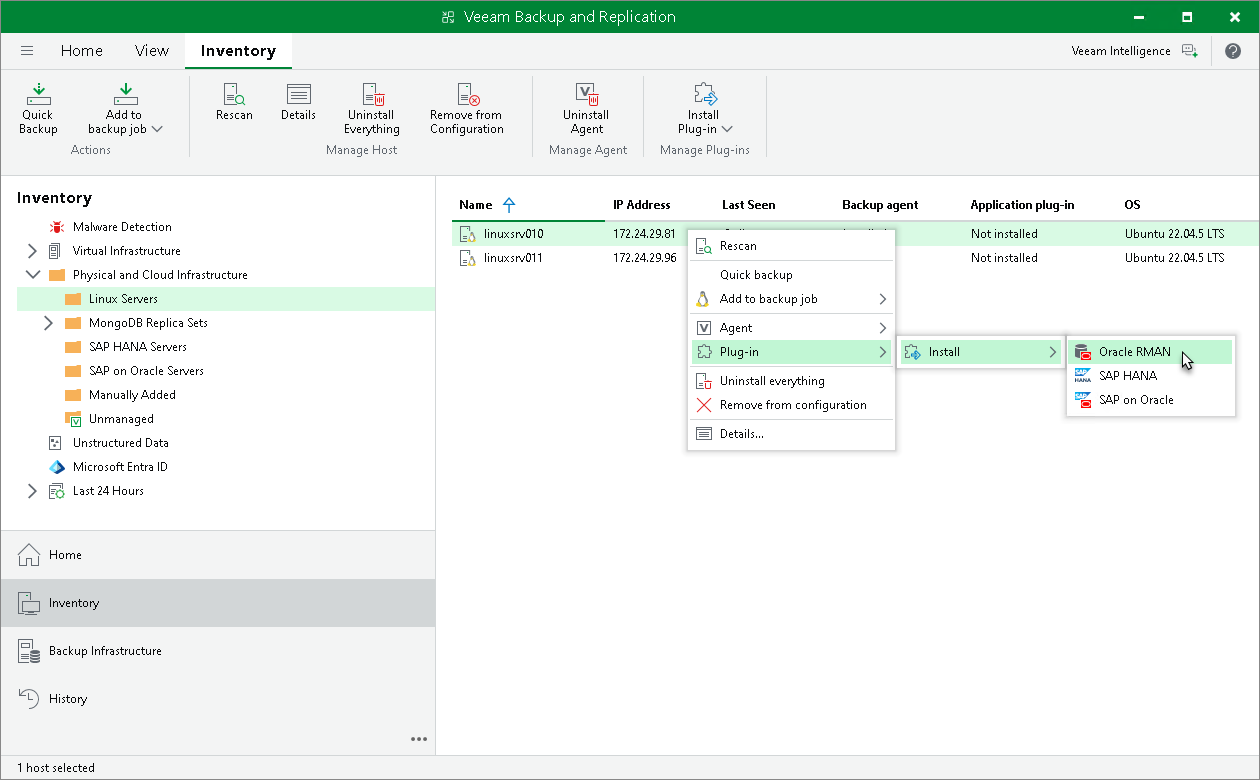Viewport: 1260px width, 780px height.
Task: Switch to the Home ribbon tab
Action: tap(82, 51)
